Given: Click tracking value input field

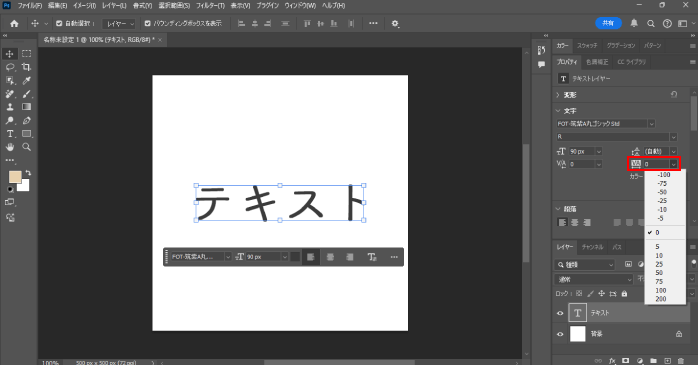Looking at the screenshot, I should coord(656,164).
